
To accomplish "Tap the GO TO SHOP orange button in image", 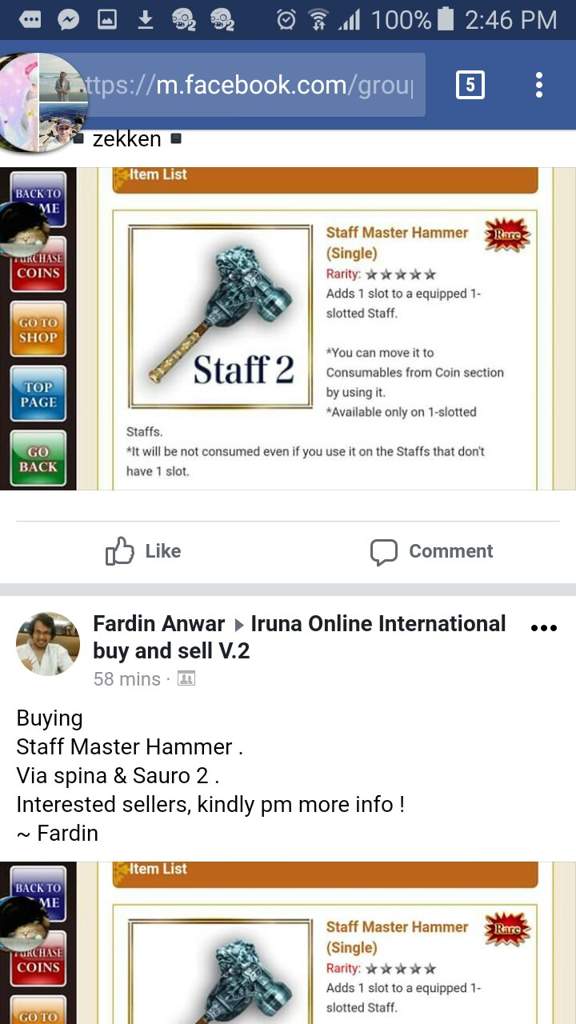I will click(38, 329).
